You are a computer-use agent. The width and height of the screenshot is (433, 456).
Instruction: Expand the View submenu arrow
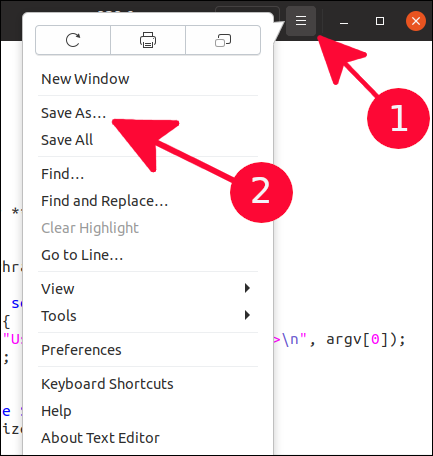click(x=247, y=288)
